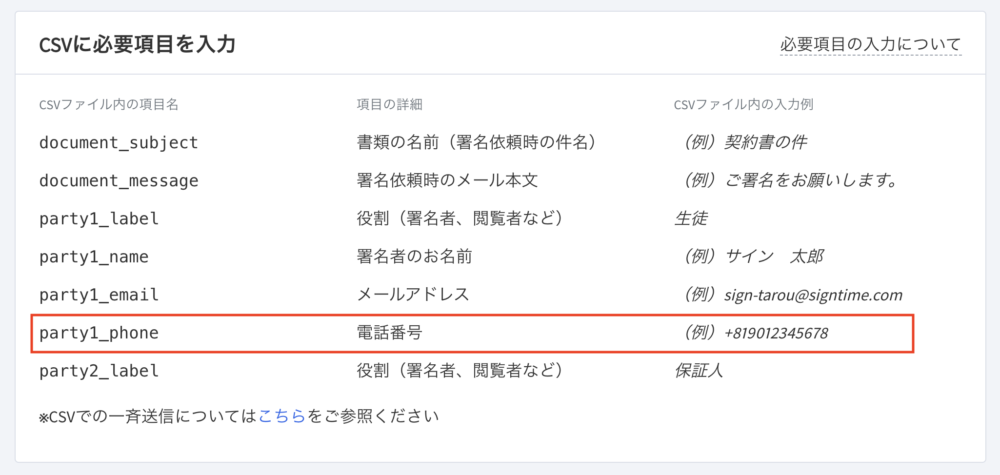Select the +819012345678 example value
This screenshot has width=1000, height=475.
tap(775, 333)
